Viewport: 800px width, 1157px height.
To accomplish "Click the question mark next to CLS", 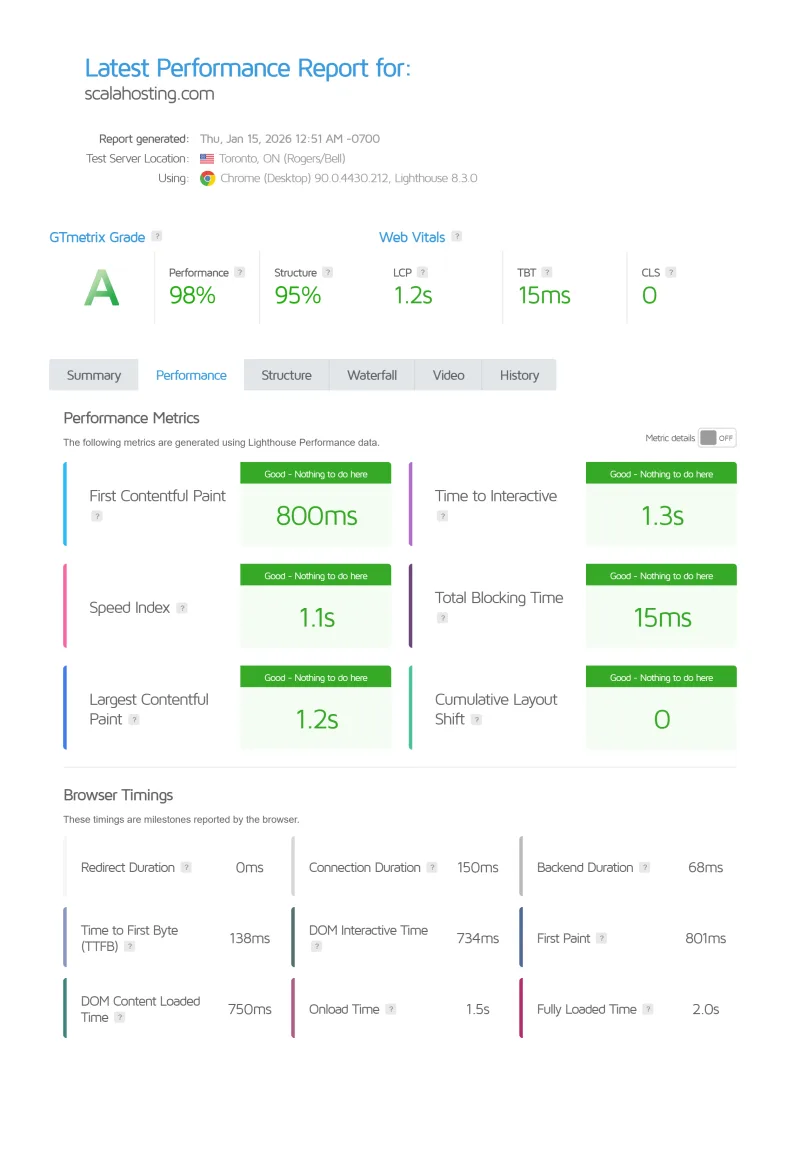I will tap(671, 272).
